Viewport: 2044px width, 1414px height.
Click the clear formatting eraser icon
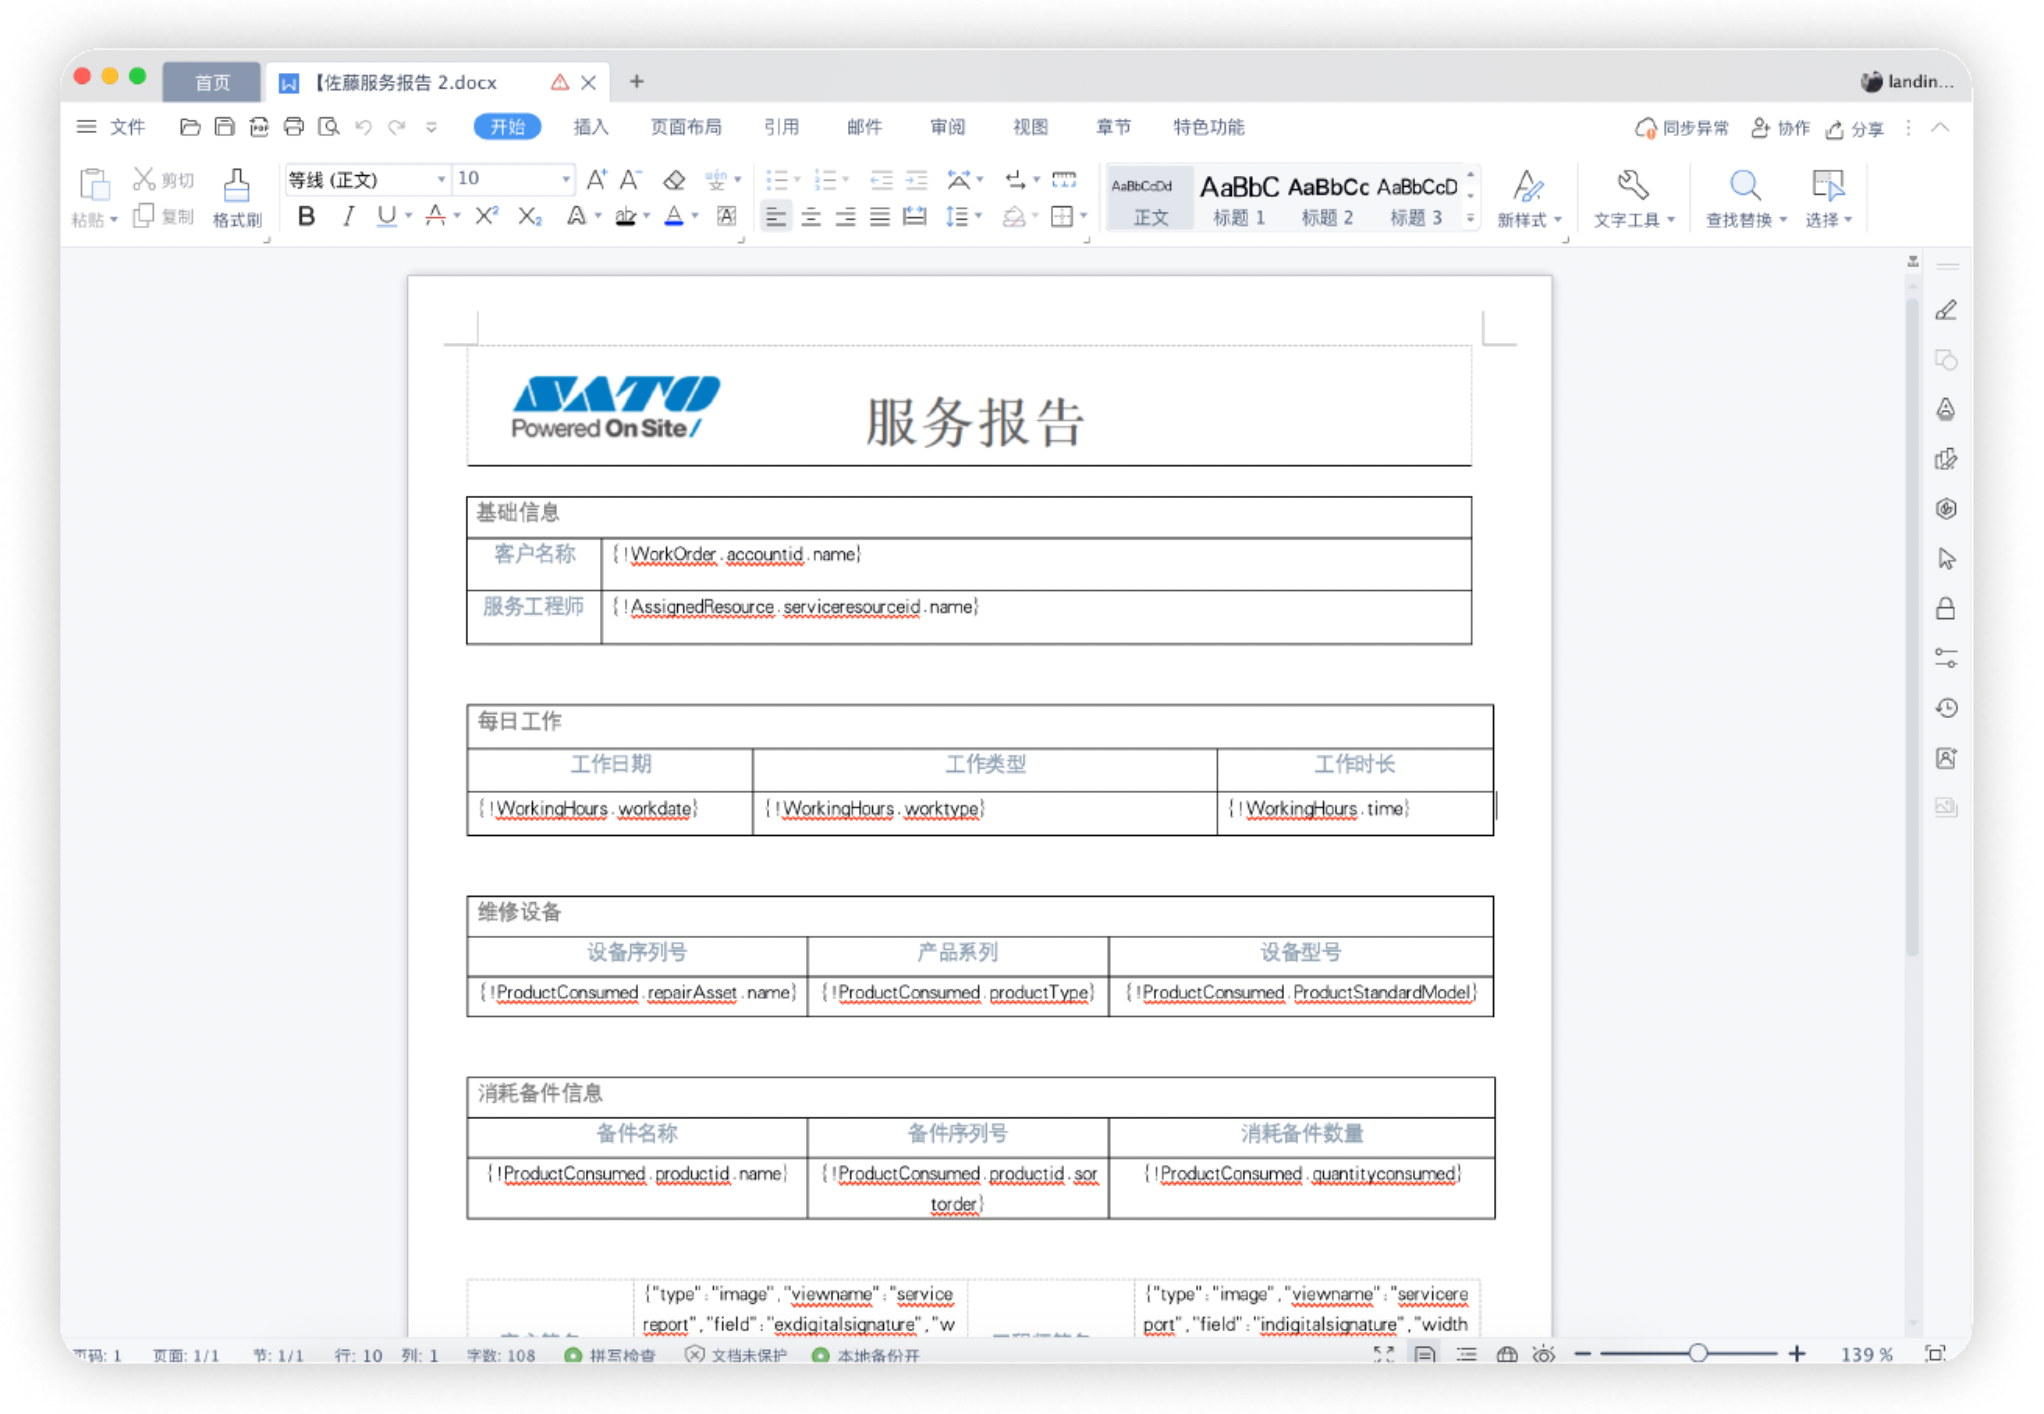(x=674, y=180)
